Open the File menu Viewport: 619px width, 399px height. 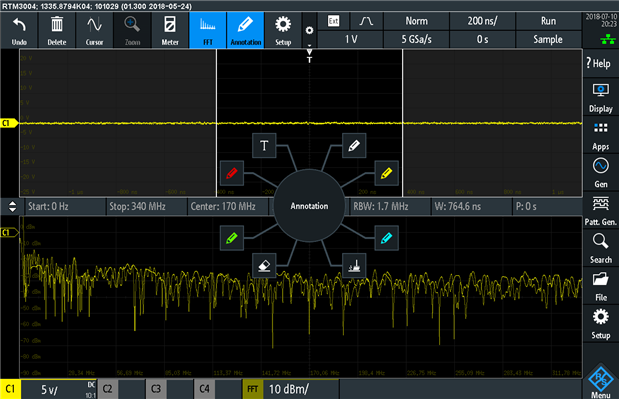click(x=600, y=286)
